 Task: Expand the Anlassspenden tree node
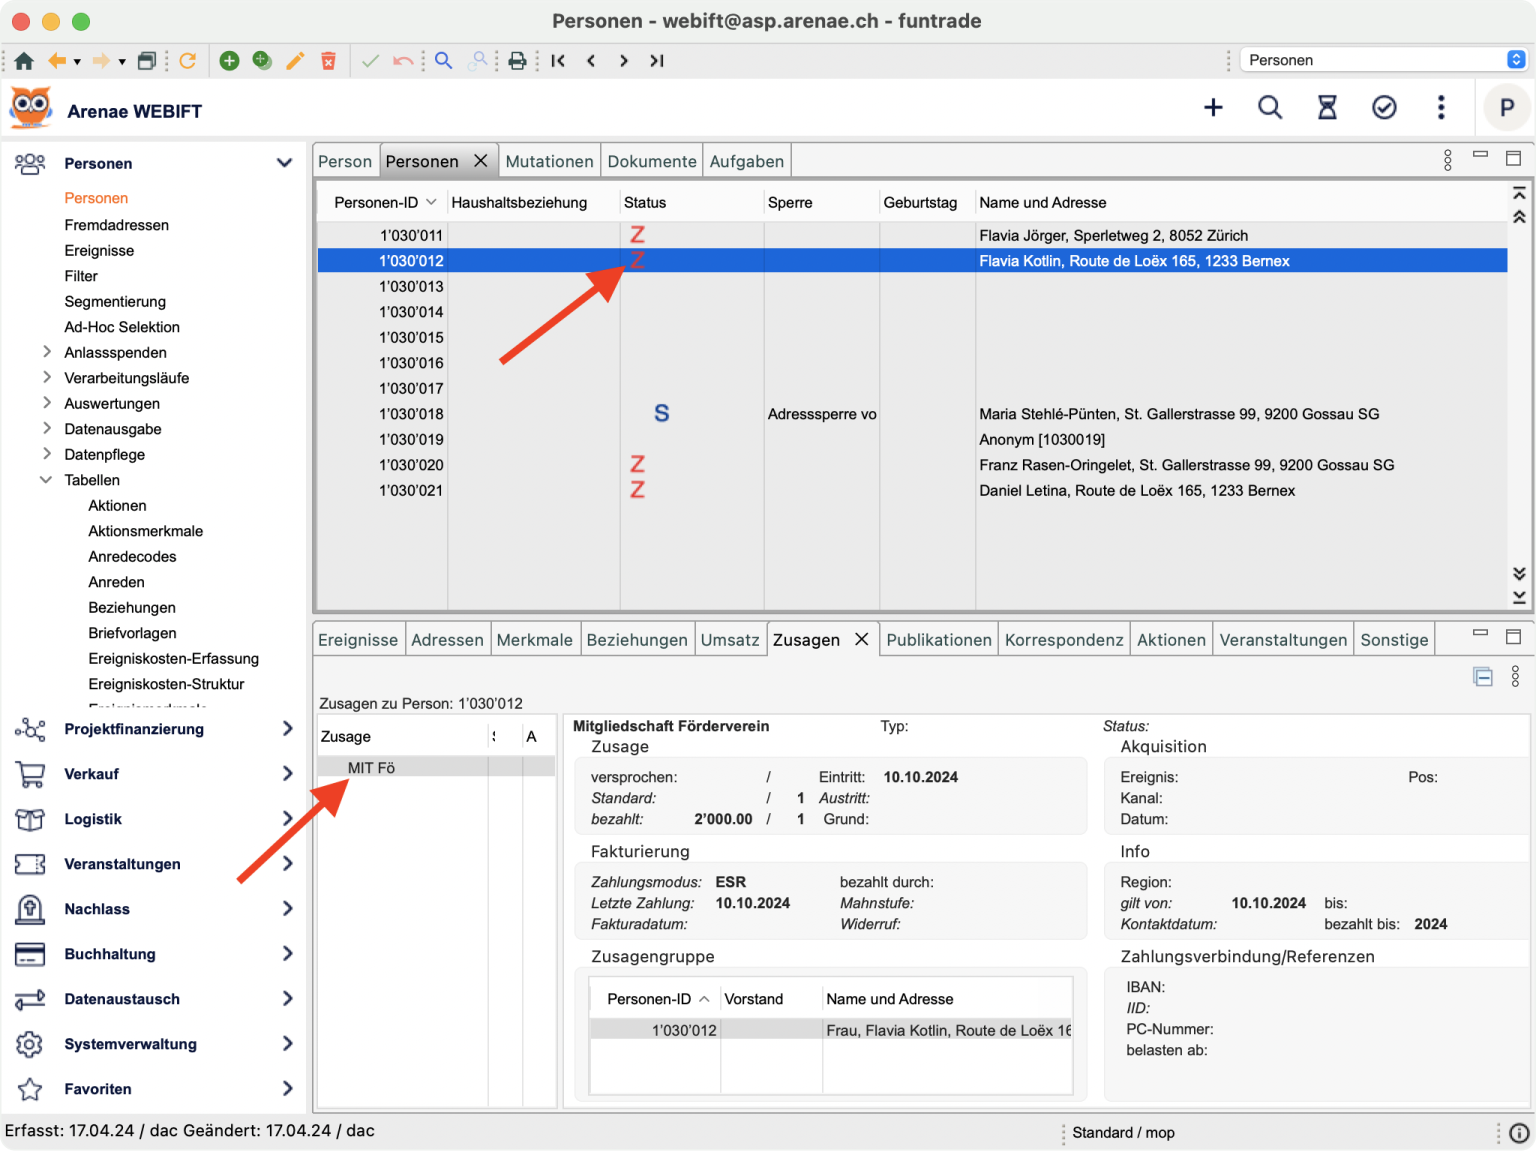coord(46,352)
